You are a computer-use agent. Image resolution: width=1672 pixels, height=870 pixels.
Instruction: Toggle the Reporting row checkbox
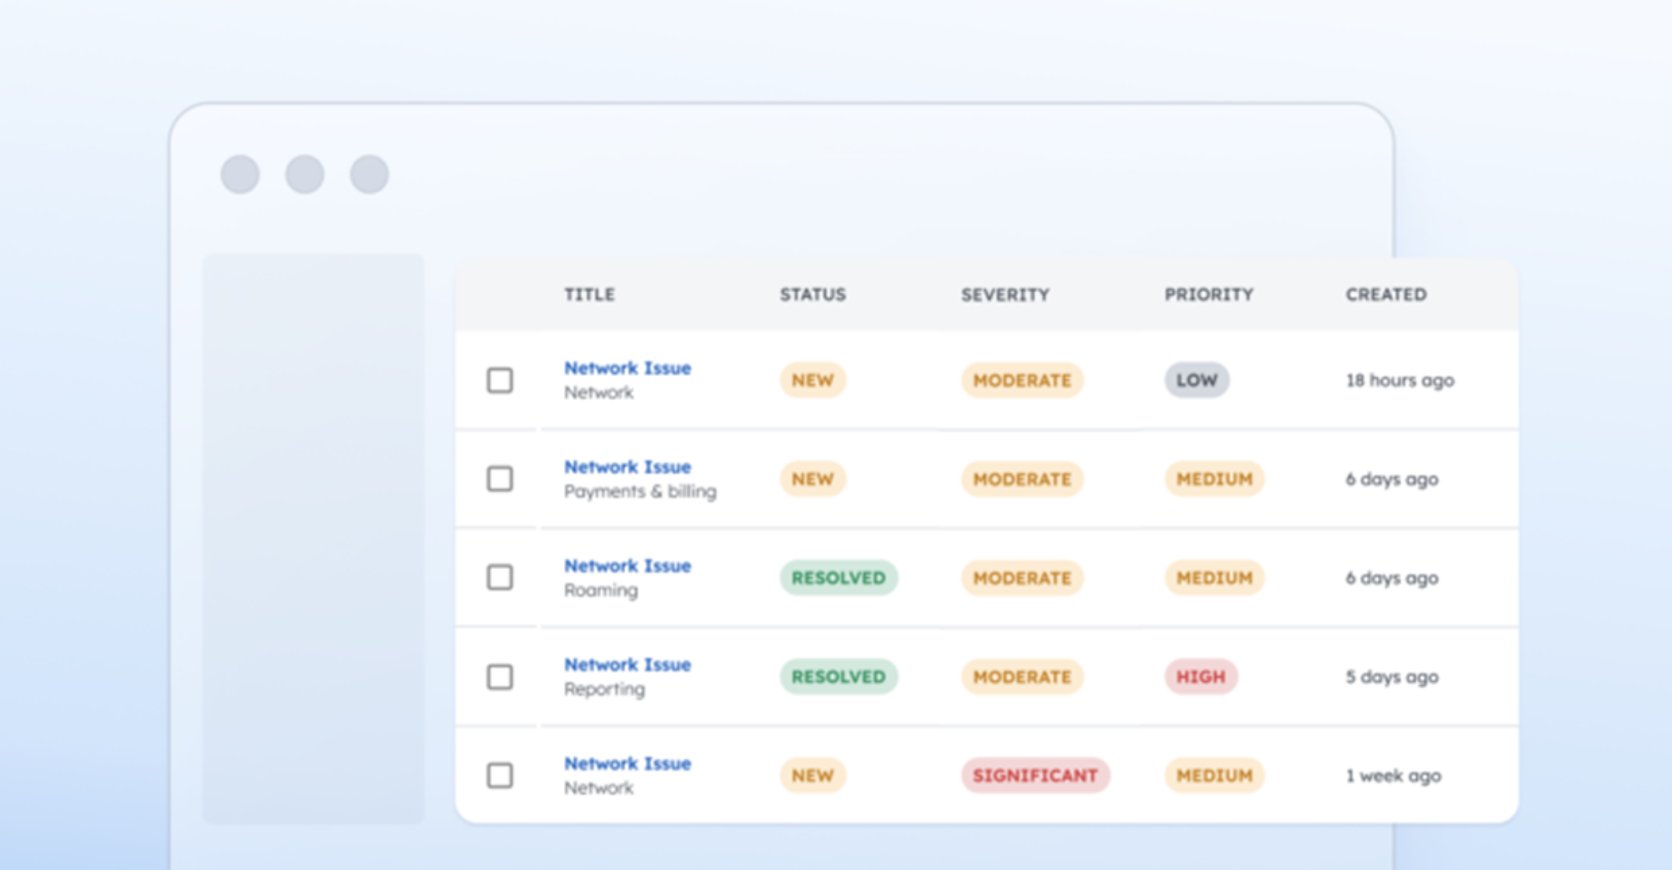coord(500,677)
